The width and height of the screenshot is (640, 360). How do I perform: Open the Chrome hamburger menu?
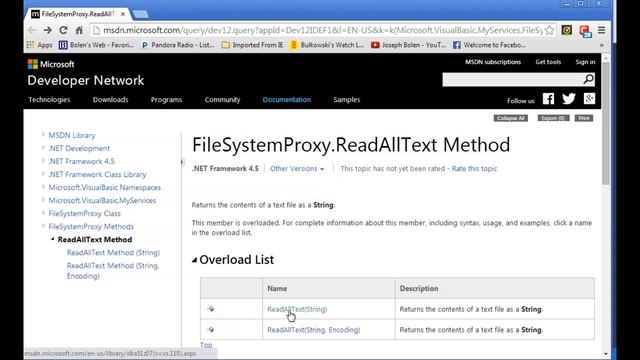click(602, 30)
